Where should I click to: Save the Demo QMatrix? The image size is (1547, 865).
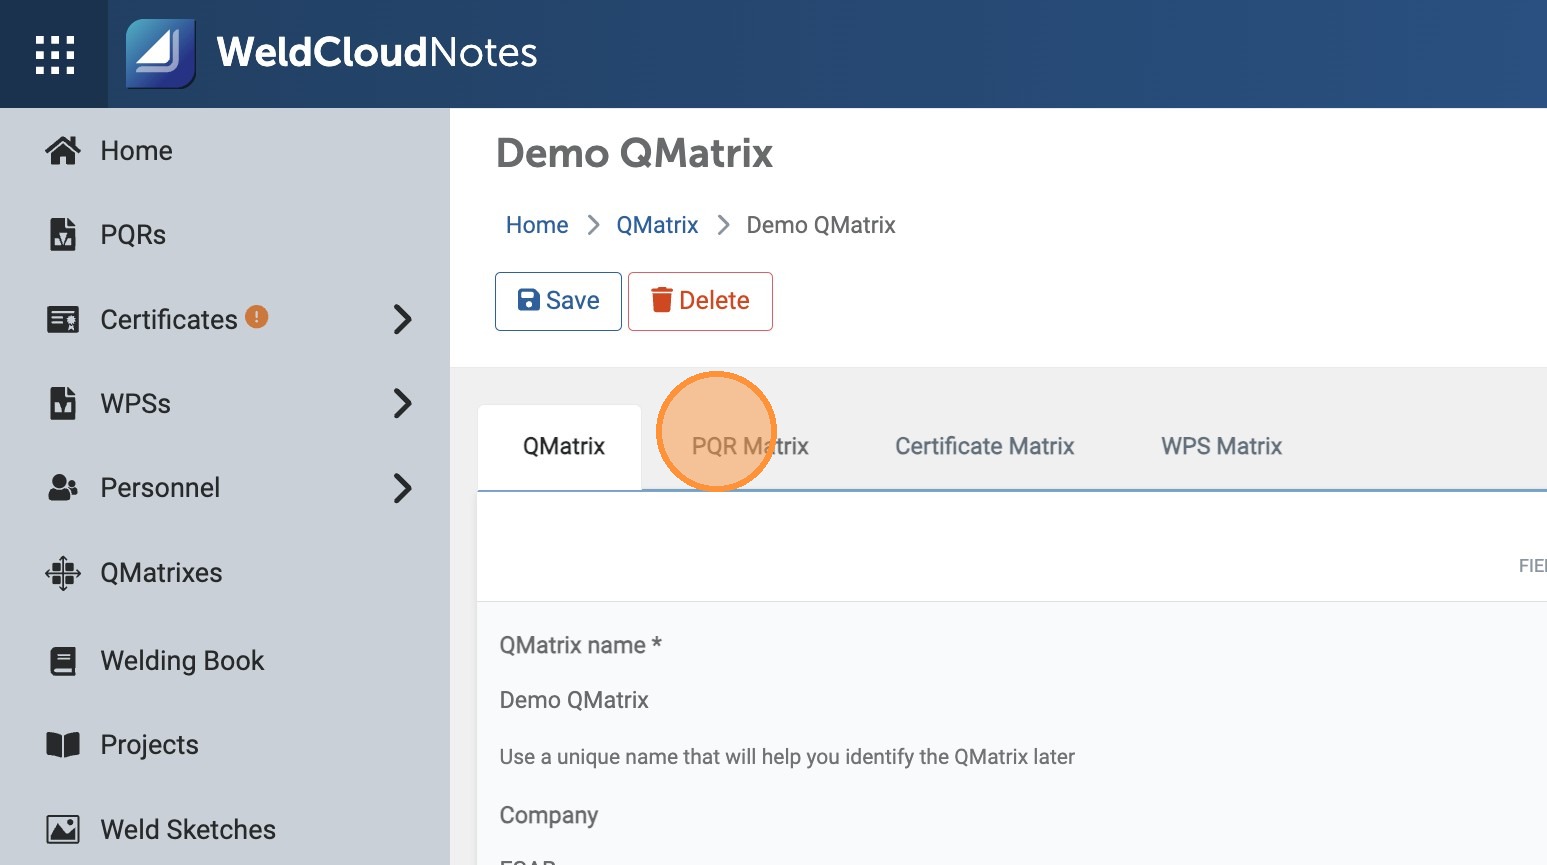point(558,301)
